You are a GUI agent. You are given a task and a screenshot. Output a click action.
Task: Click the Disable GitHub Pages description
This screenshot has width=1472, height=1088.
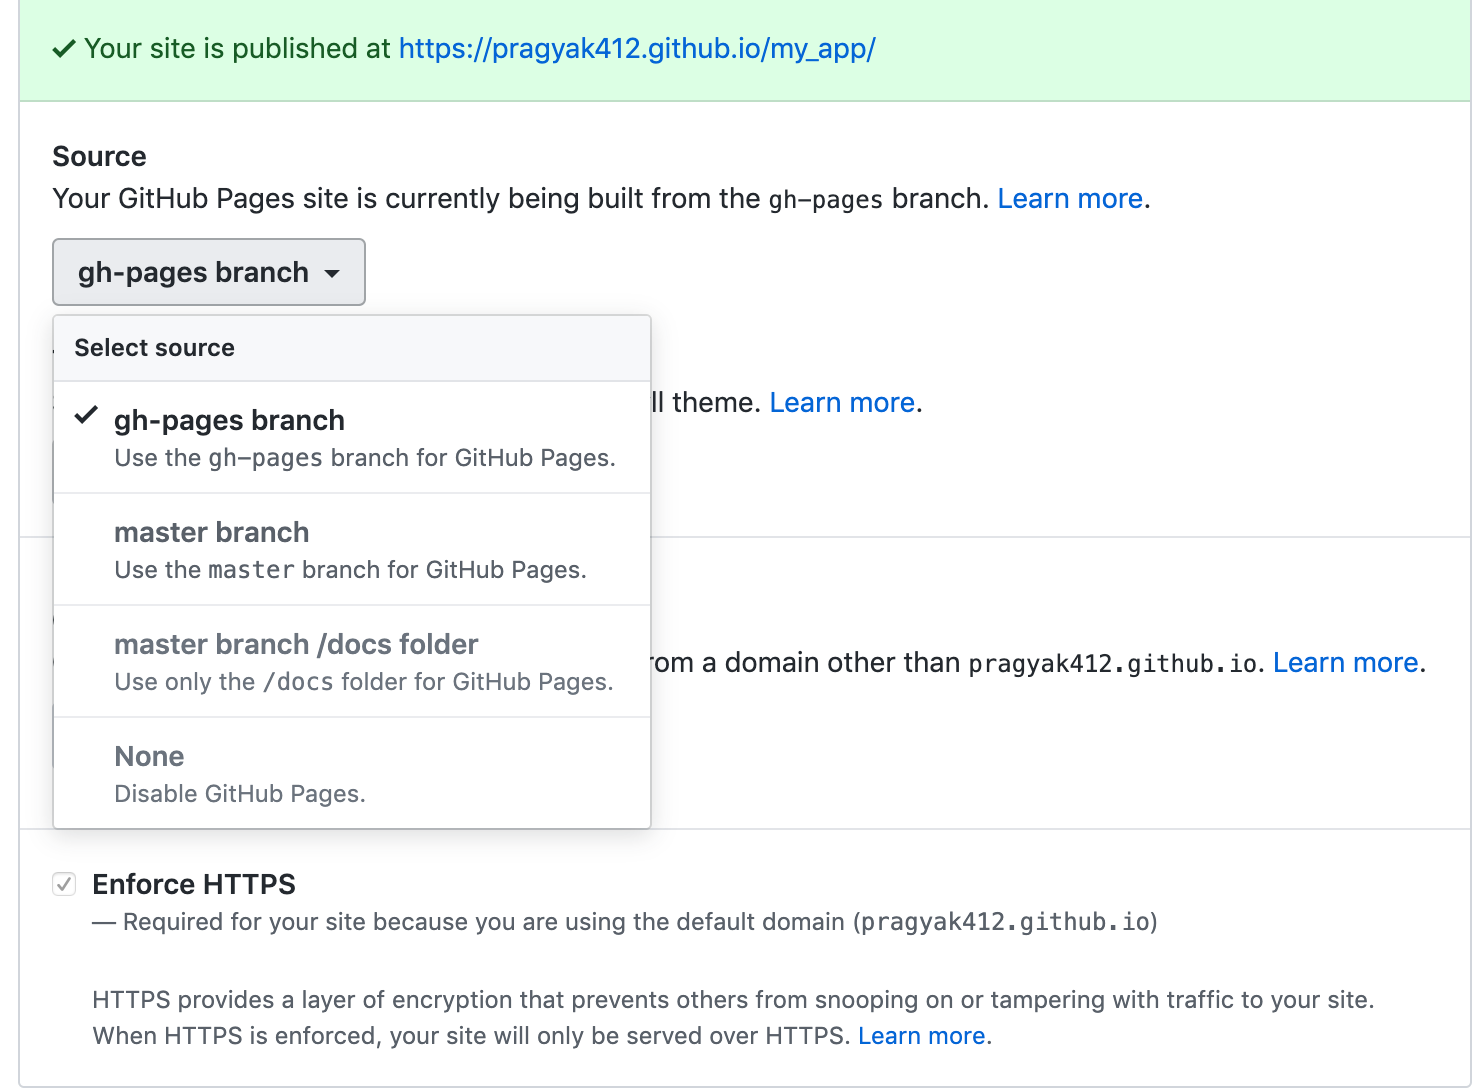pos(240,793)
